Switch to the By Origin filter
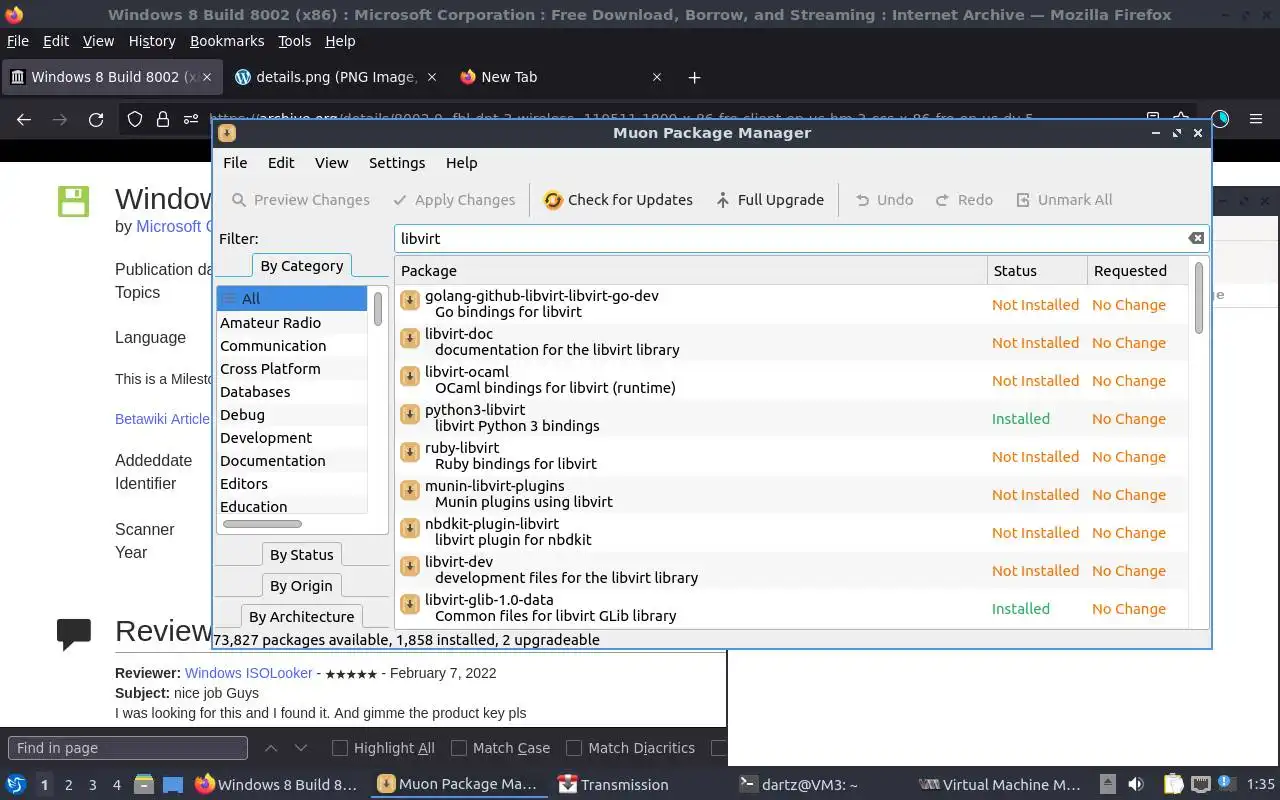The image size is (1280, 800). click(x=301, y=586)
